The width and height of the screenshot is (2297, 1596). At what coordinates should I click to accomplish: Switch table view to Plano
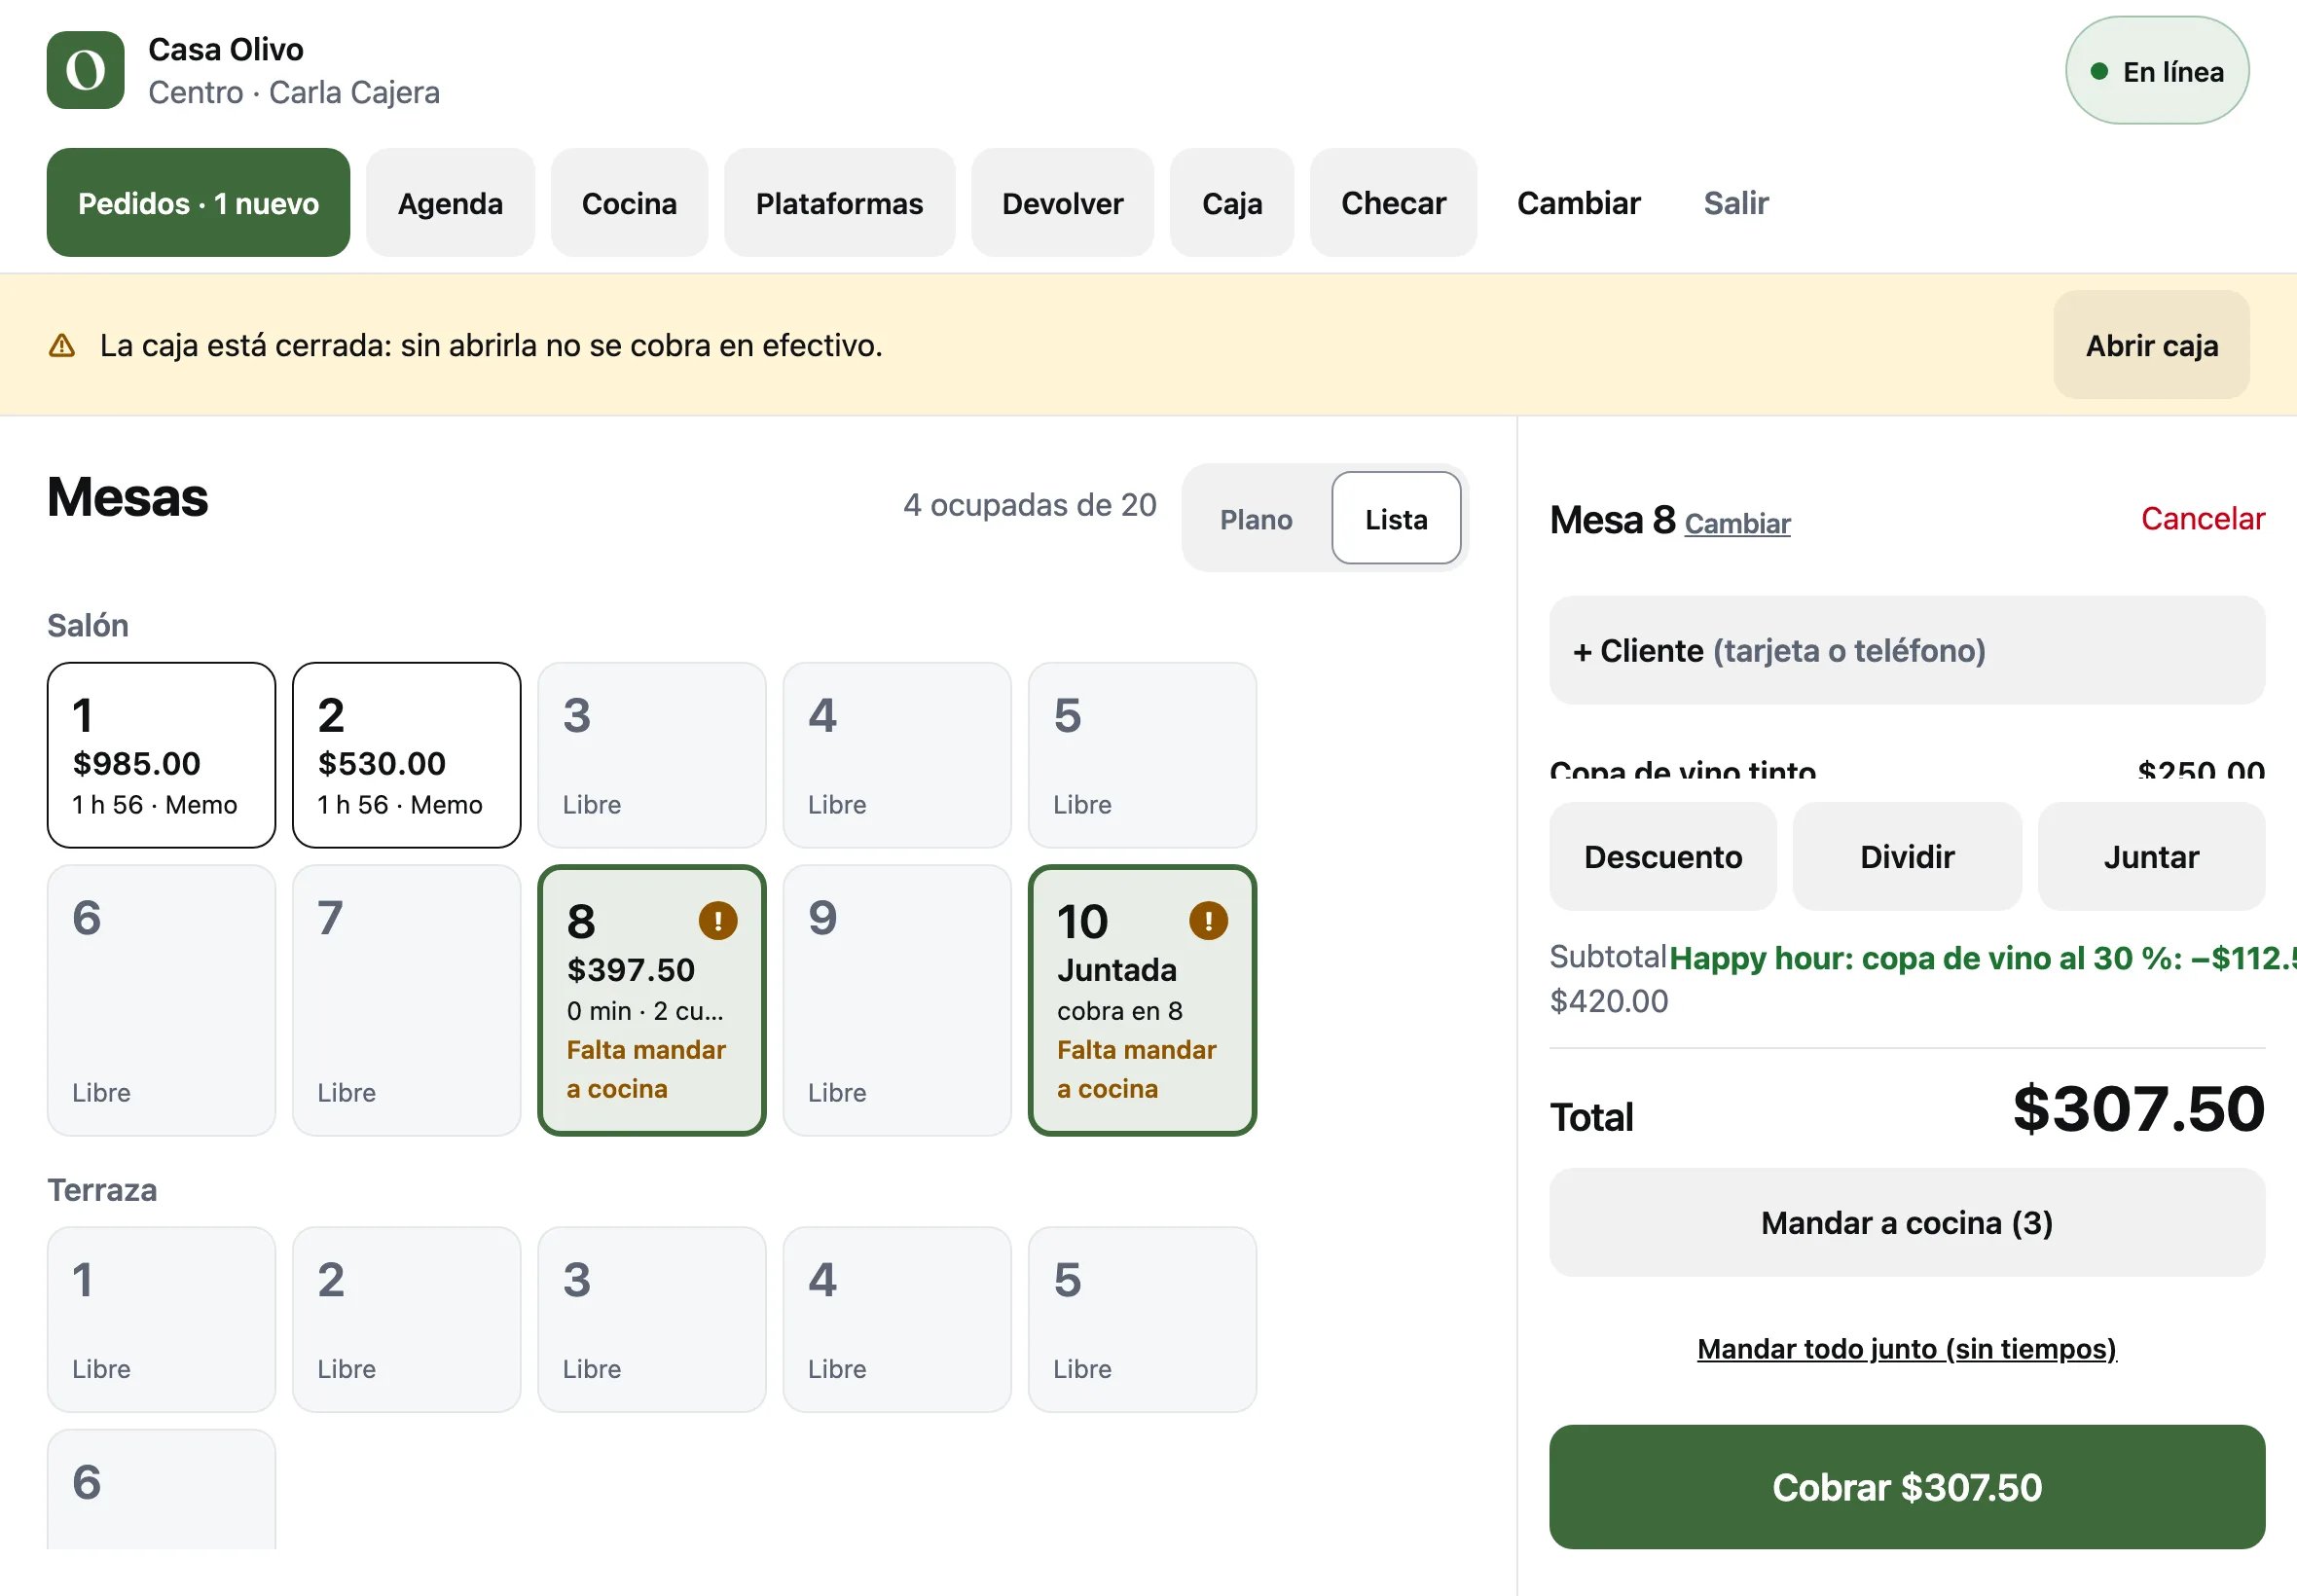click(1256, 519)
